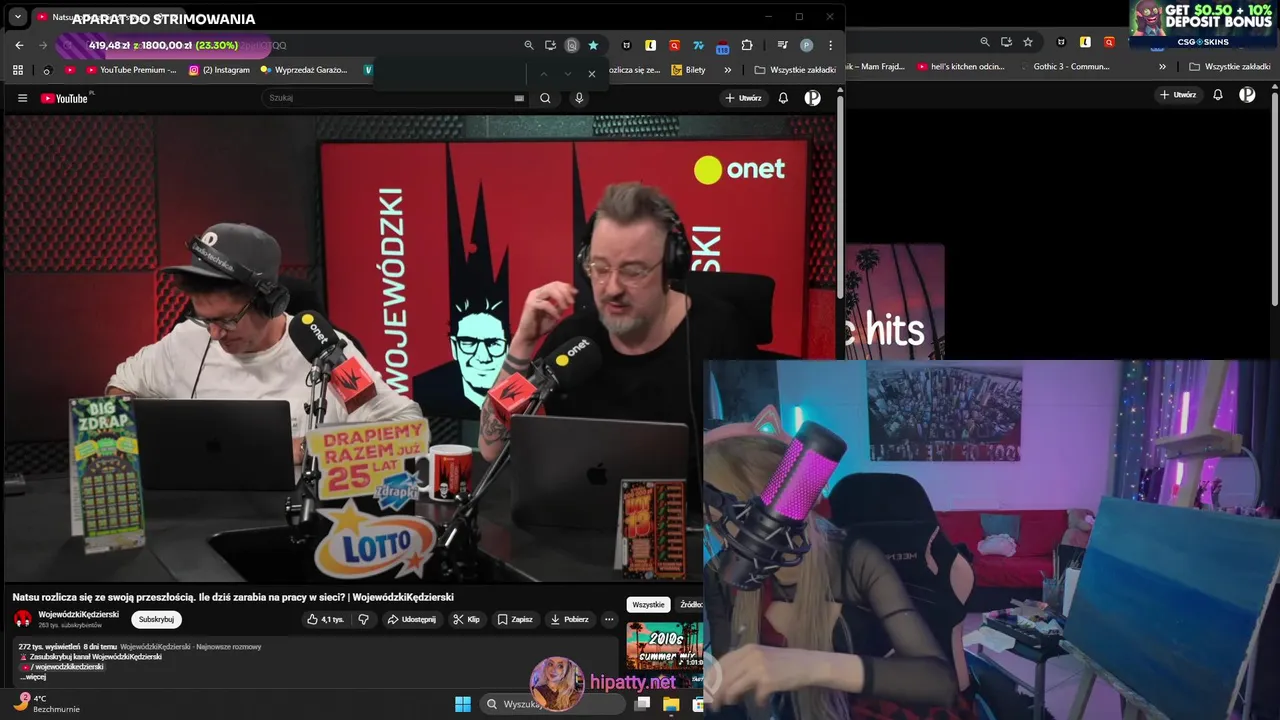Open notifications bell in the background YouTube window
Image resolution: width=1280 pixels, height=720 pixels.
point(1218,95)
